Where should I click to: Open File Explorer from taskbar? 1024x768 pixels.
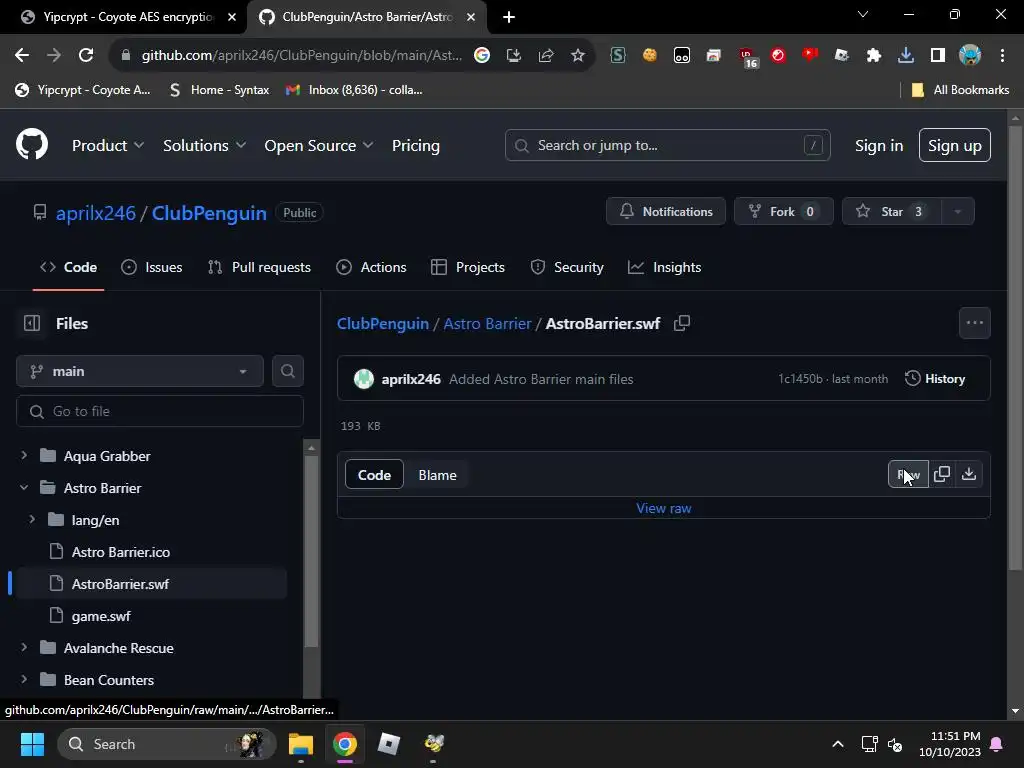coord(301,744)
